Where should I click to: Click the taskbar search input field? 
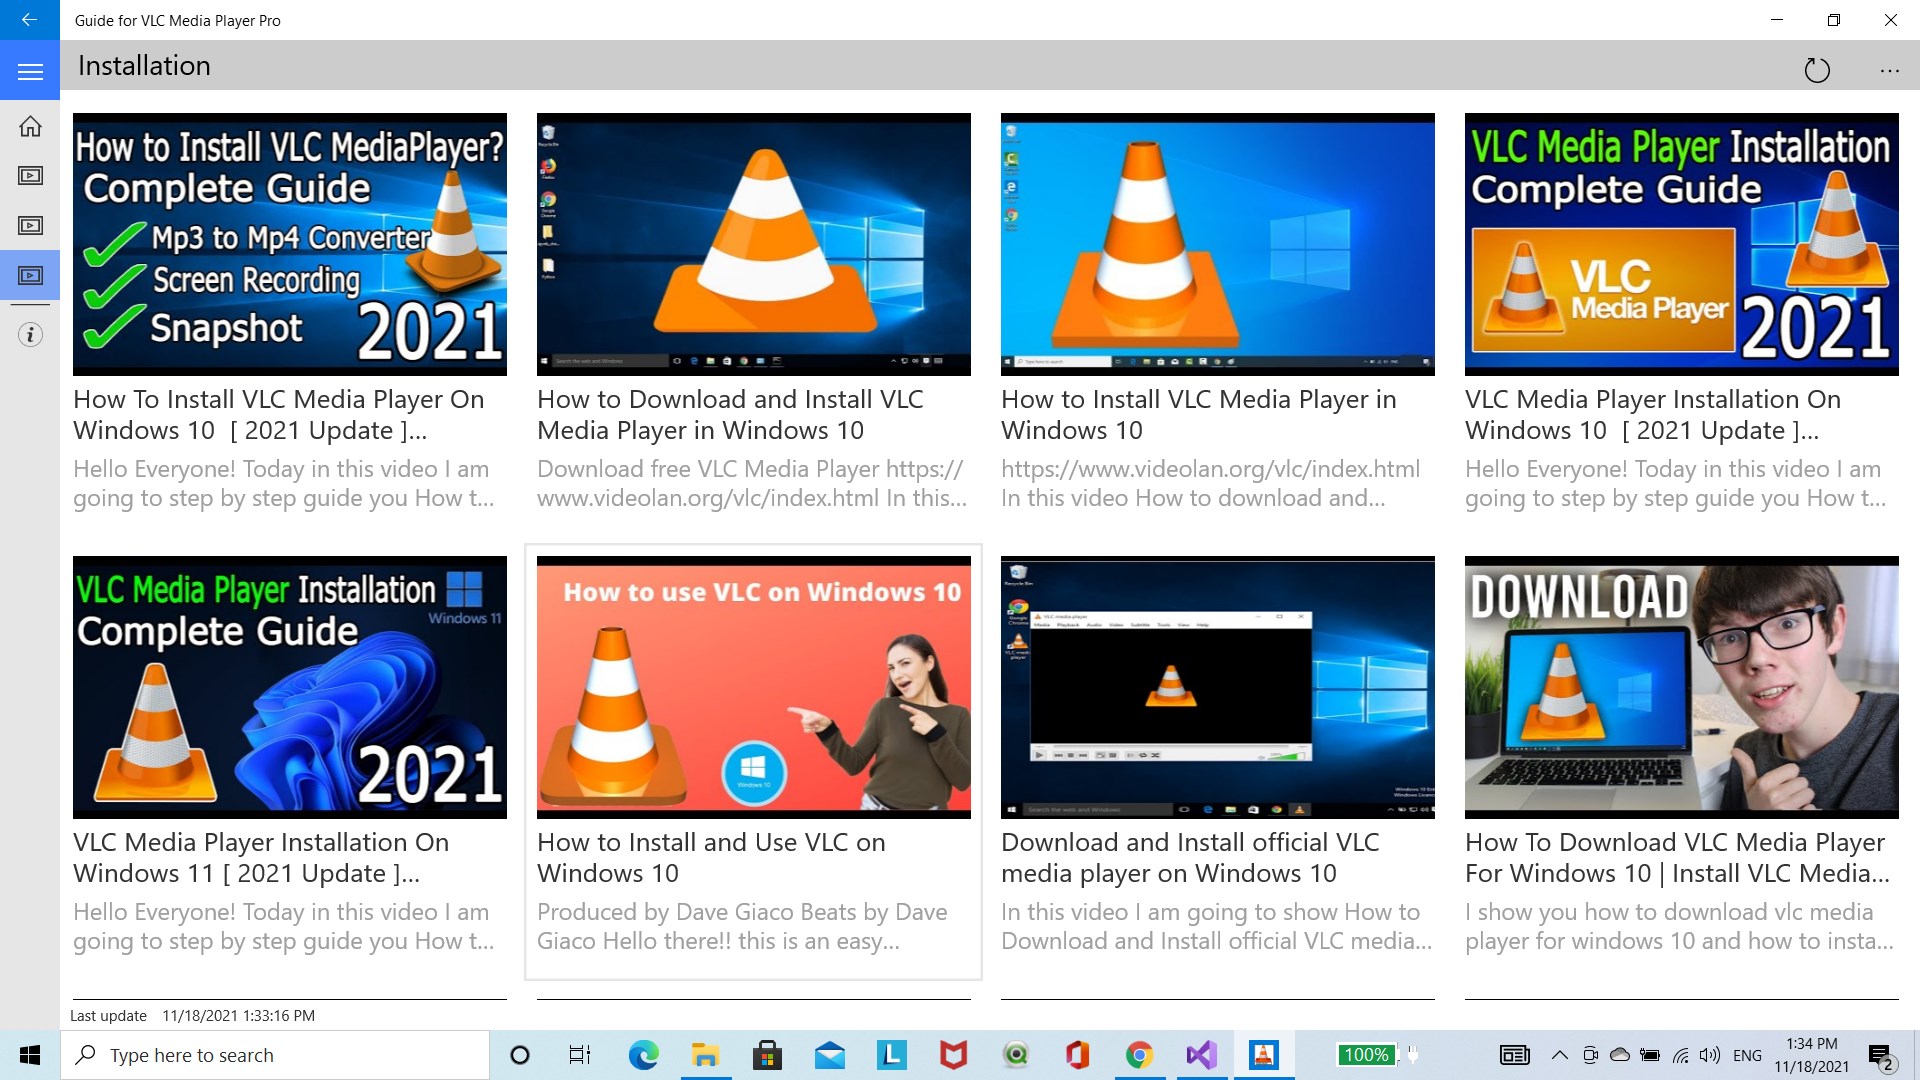coord(280,1055)
